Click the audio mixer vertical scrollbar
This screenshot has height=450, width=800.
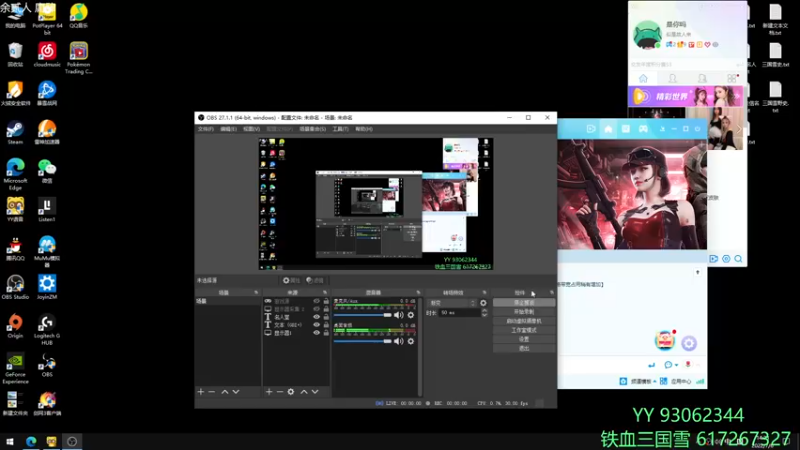[420, 347]
